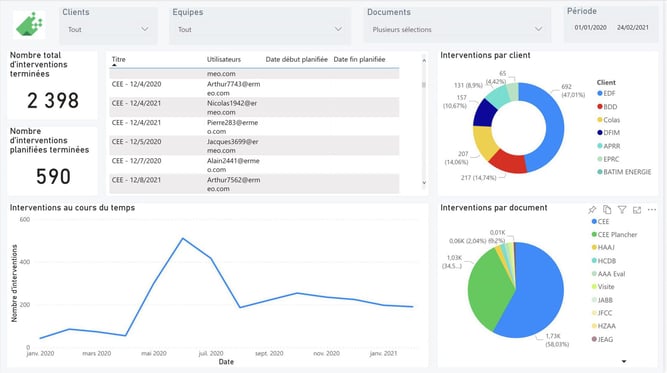Click the 217 (14,74%) data label

point(479,178)
